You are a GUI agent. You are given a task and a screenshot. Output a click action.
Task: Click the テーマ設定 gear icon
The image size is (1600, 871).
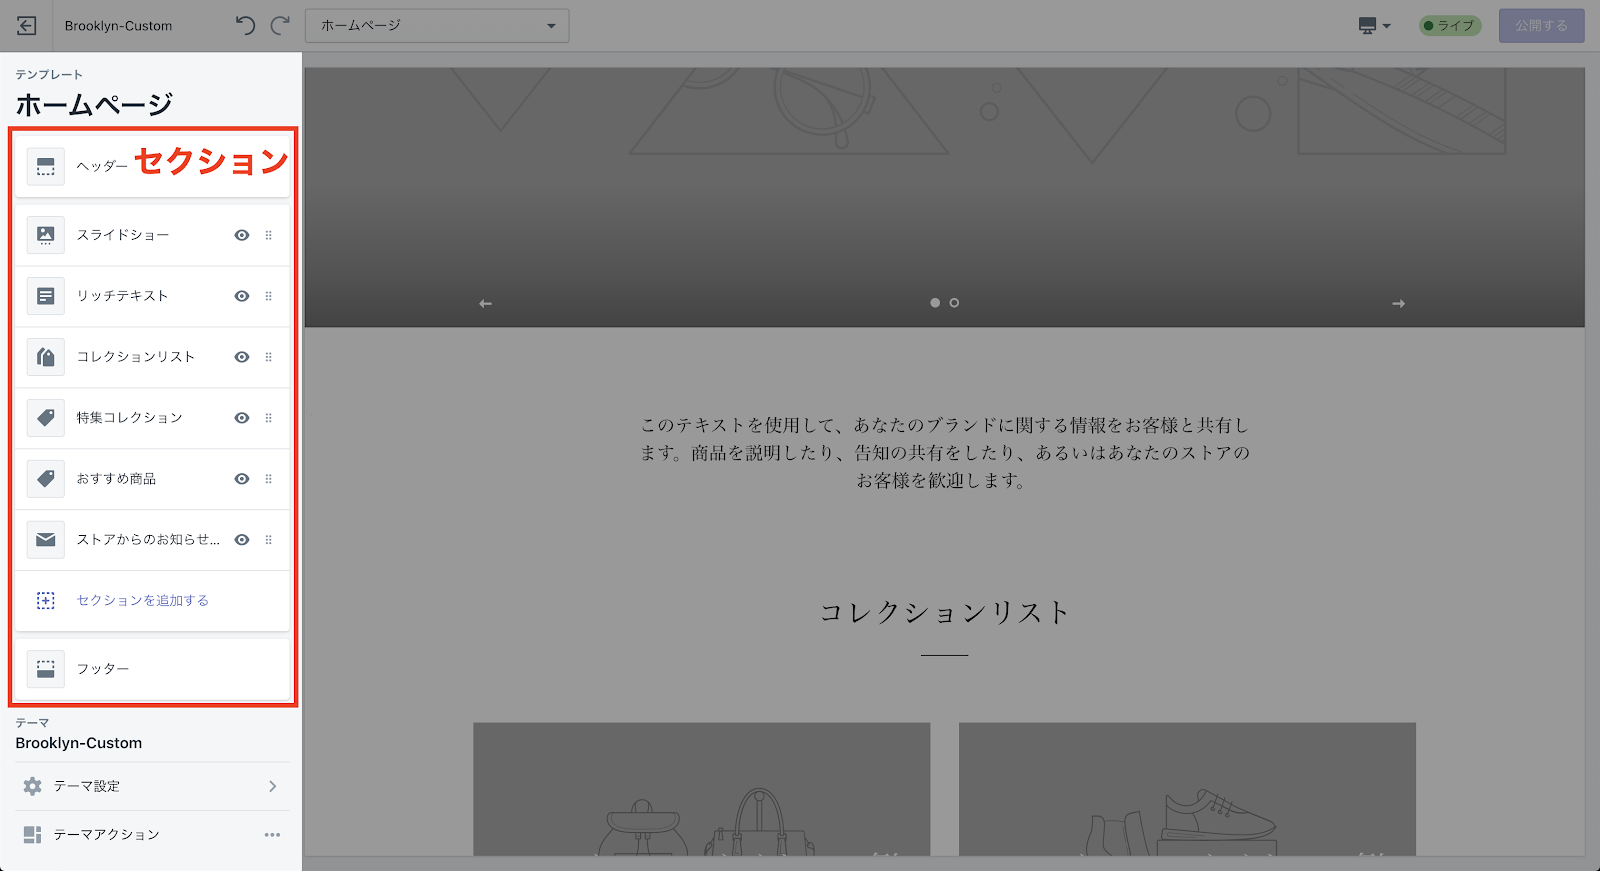33,786
